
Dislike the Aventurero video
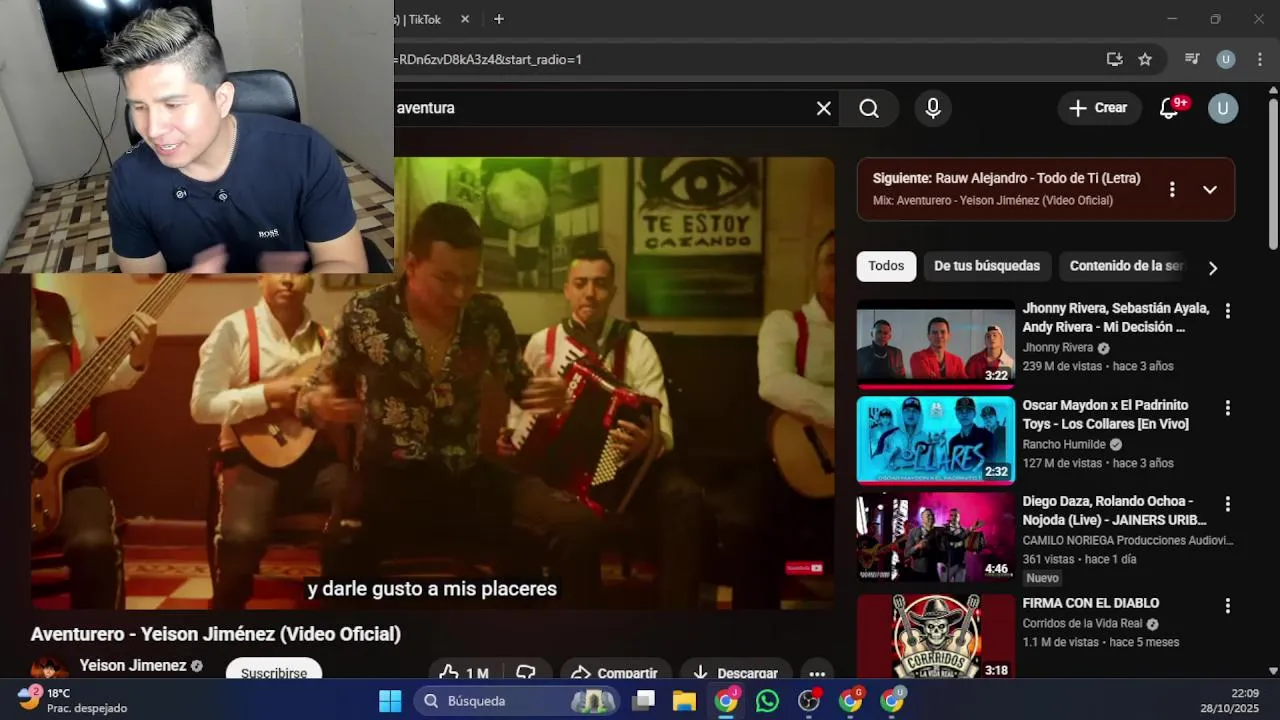(526, 673)
